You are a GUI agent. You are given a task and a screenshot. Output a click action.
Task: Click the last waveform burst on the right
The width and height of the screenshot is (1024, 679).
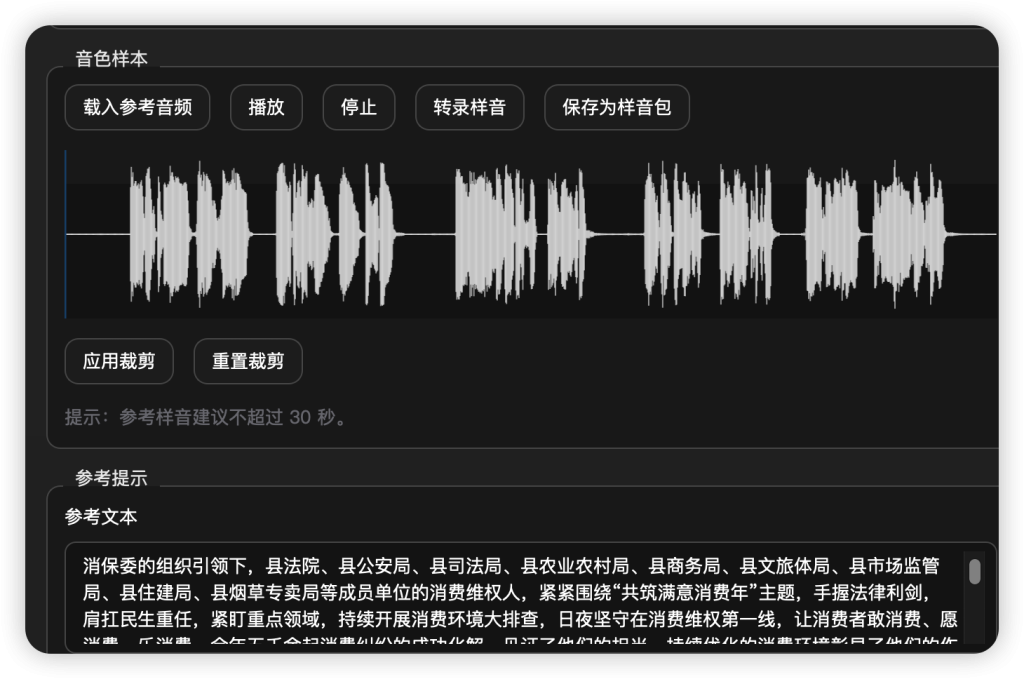[x=908, y=234]
